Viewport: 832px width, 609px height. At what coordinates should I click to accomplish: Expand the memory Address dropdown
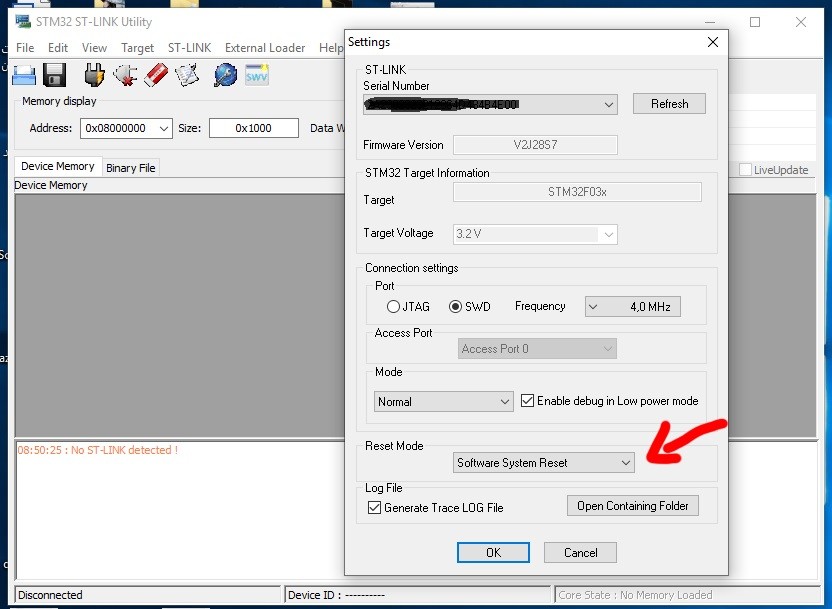pyautogui.click(x=163, y=128)
